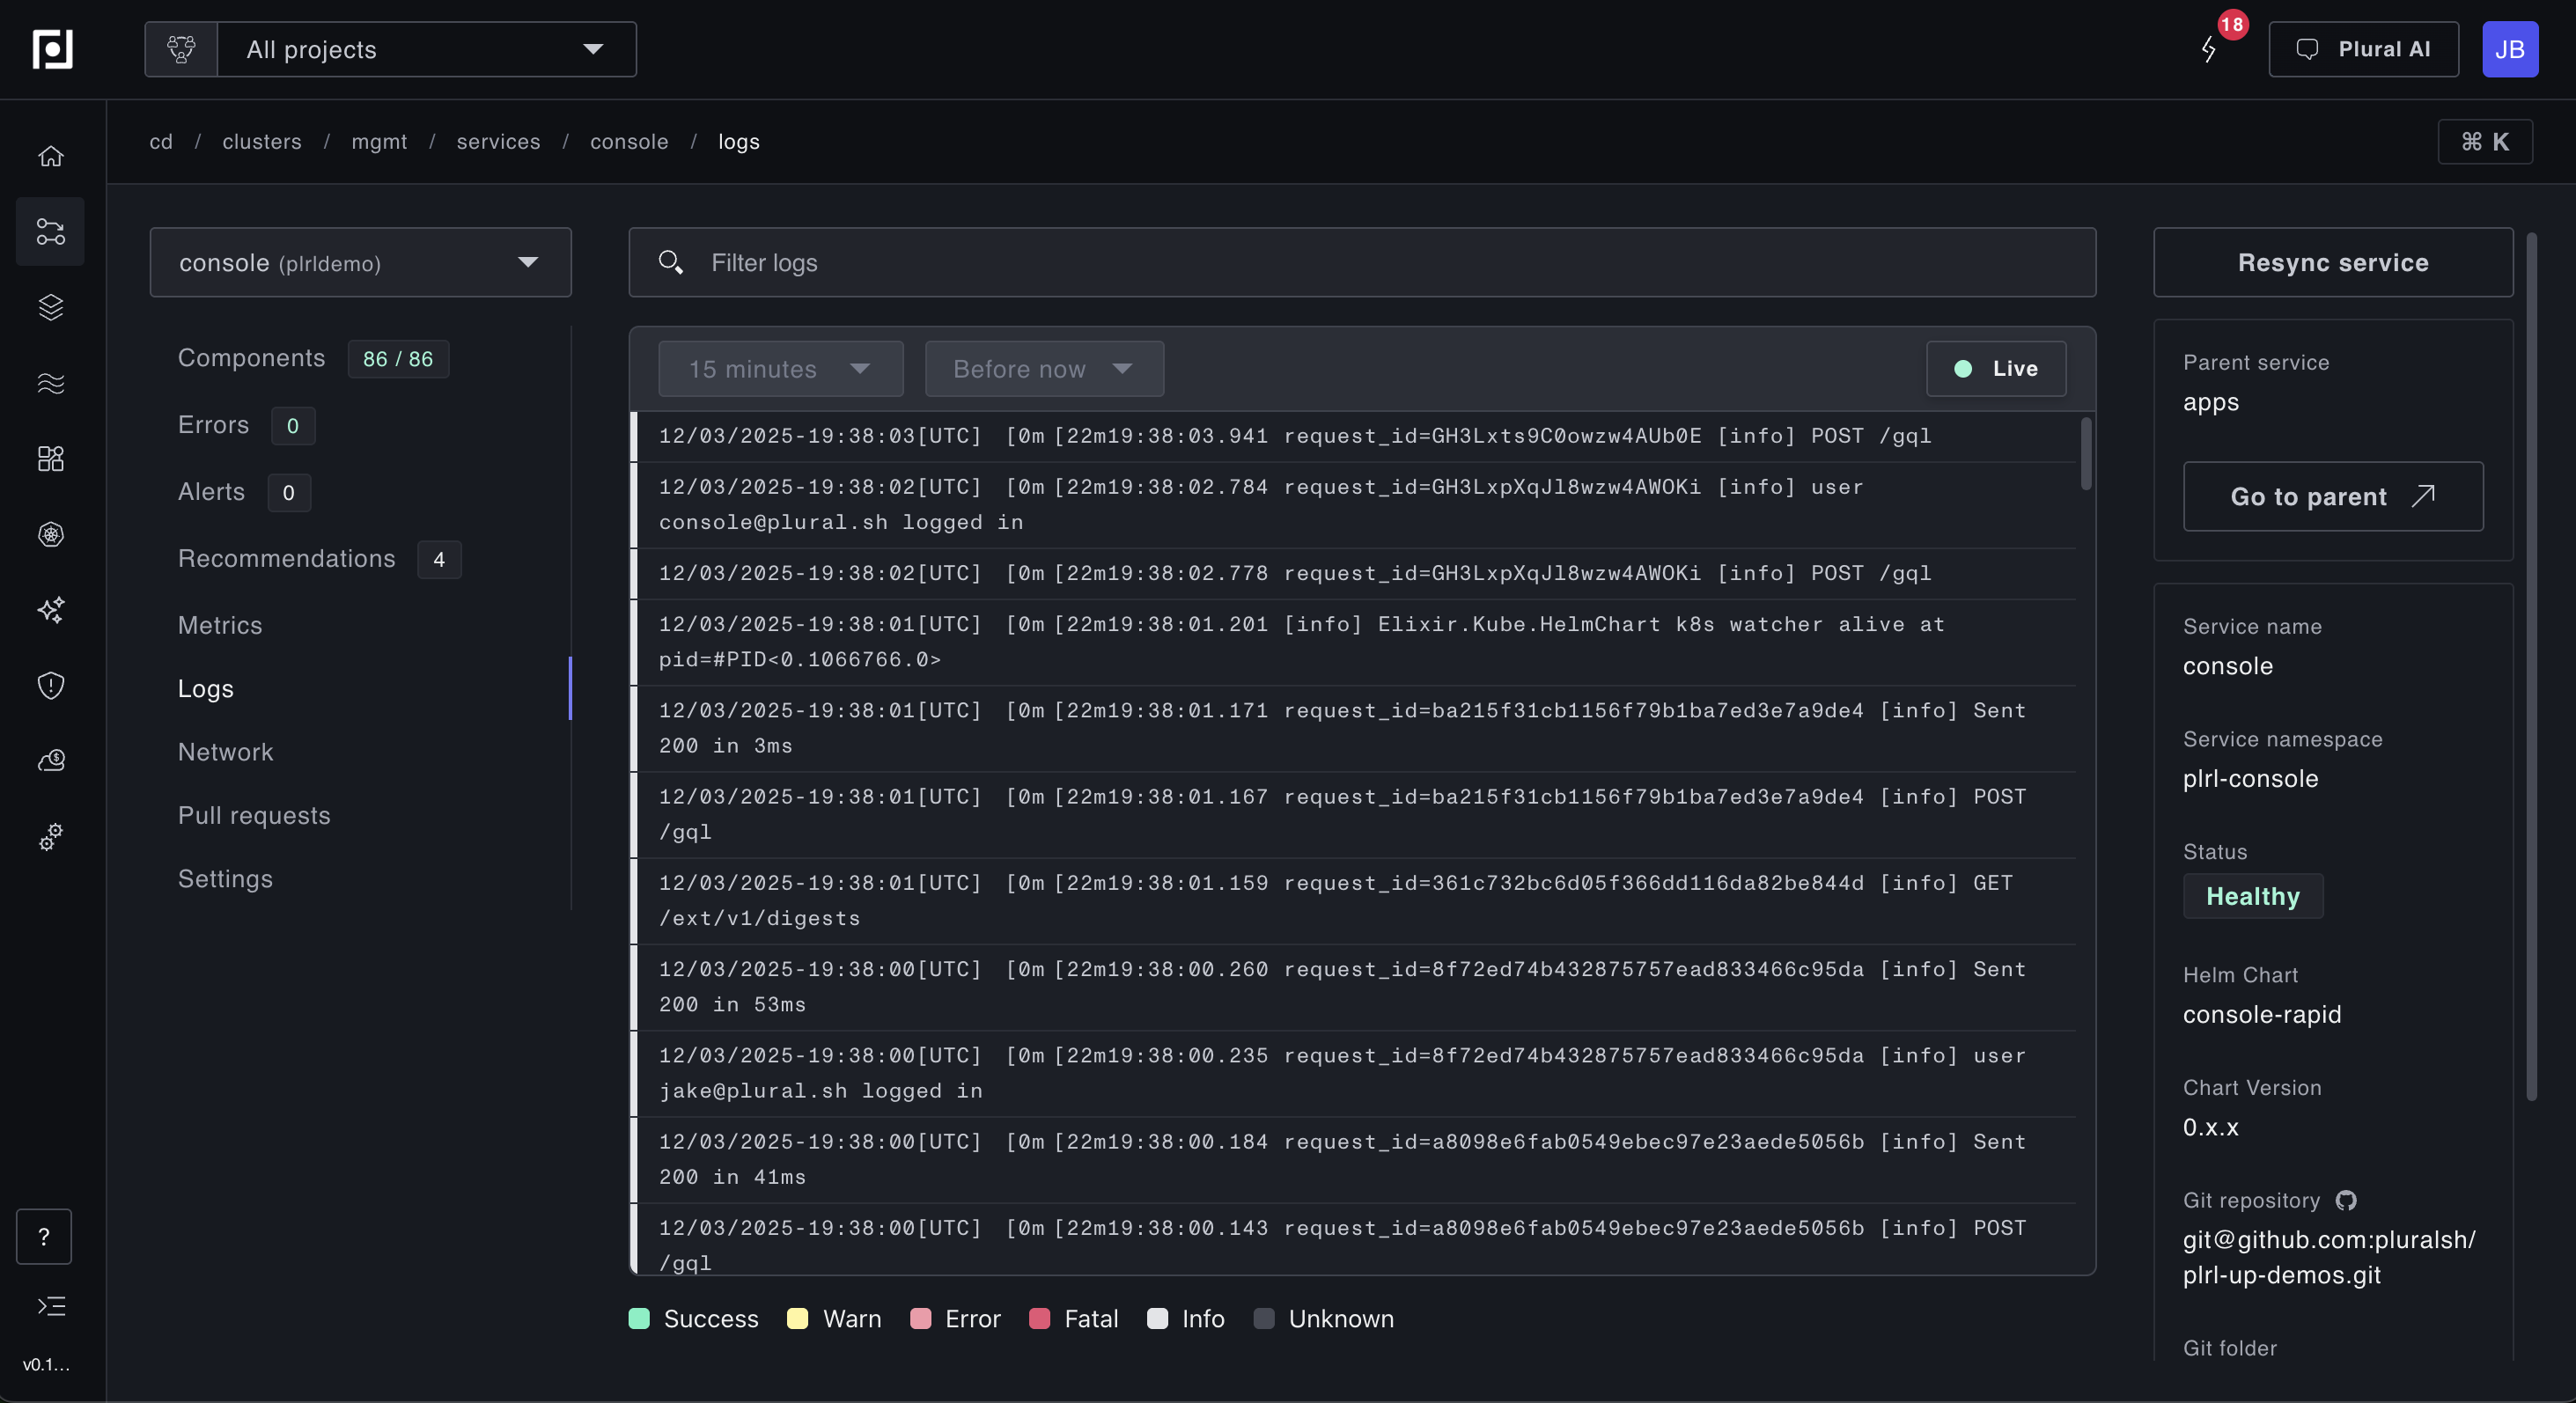Switch to the Metrics tab

(x=220, y=625)
